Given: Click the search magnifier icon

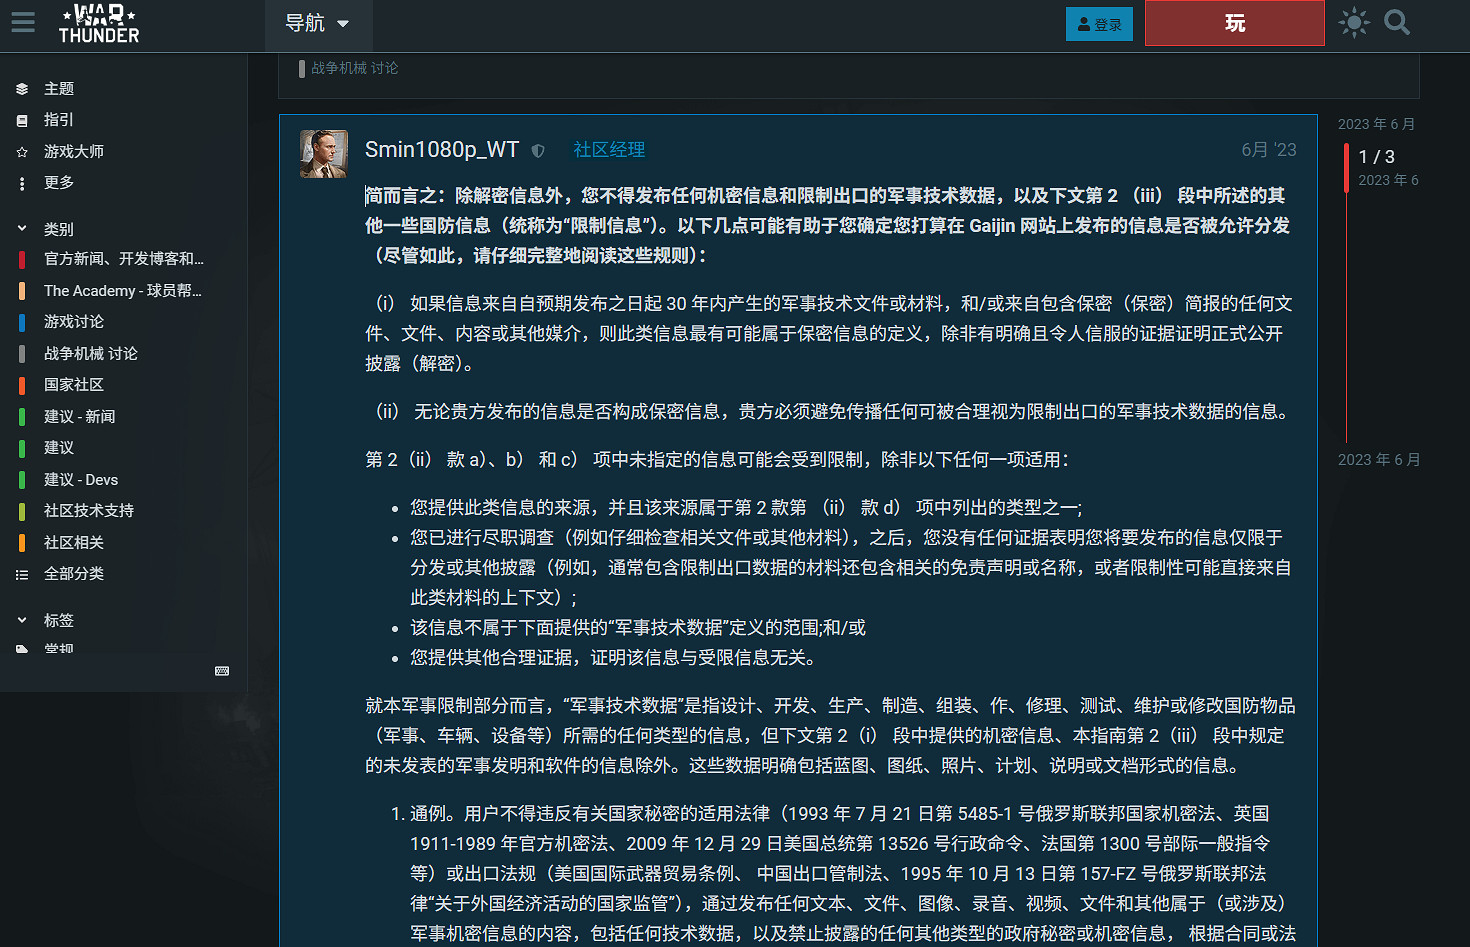Looking at the screenshot, I should tap(1397, 23).
